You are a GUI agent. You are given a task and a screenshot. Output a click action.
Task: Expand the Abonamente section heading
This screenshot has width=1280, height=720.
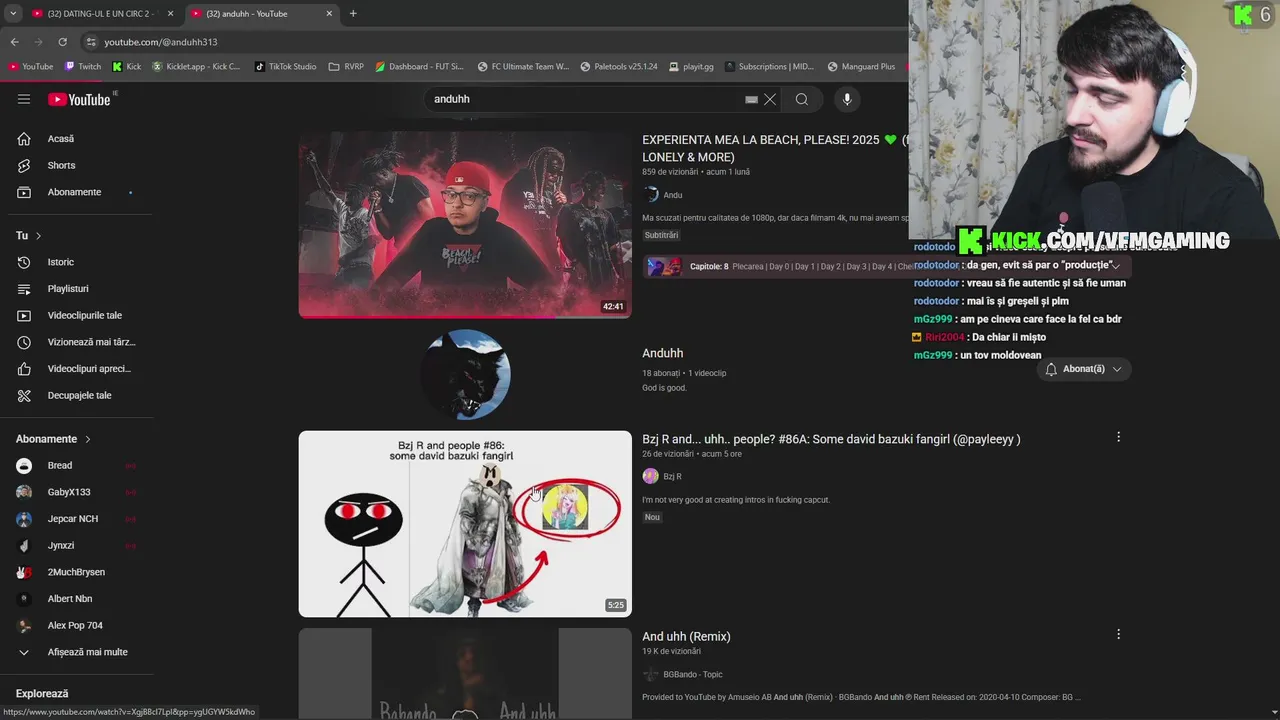click(x=53, y=439)
